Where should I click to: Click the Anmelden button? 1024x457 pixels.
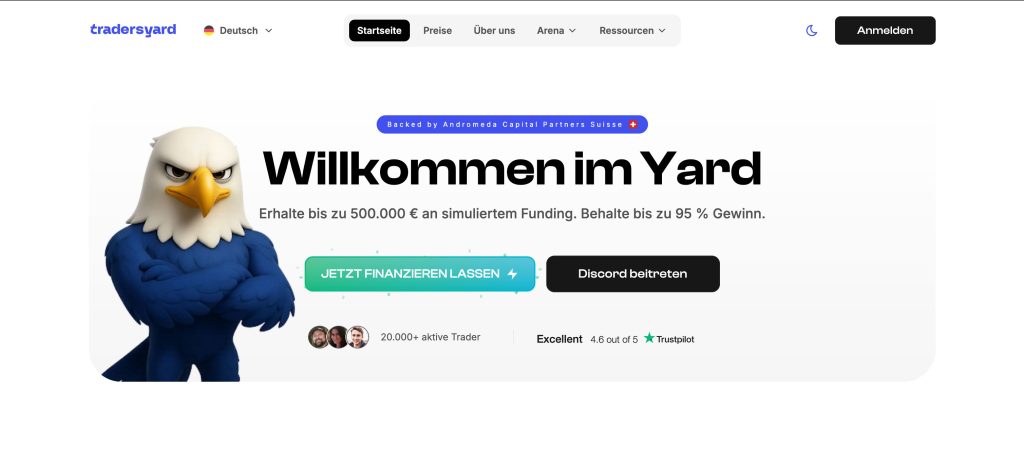tap(885, 31)
